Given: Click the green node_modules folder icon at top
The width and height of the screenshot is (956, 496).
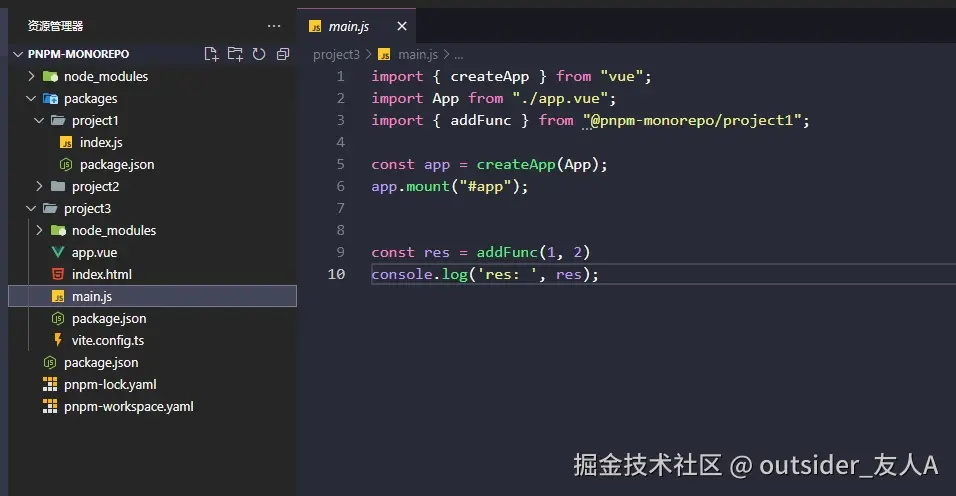Looking at the screenshot, I should (x=50, y=76).
